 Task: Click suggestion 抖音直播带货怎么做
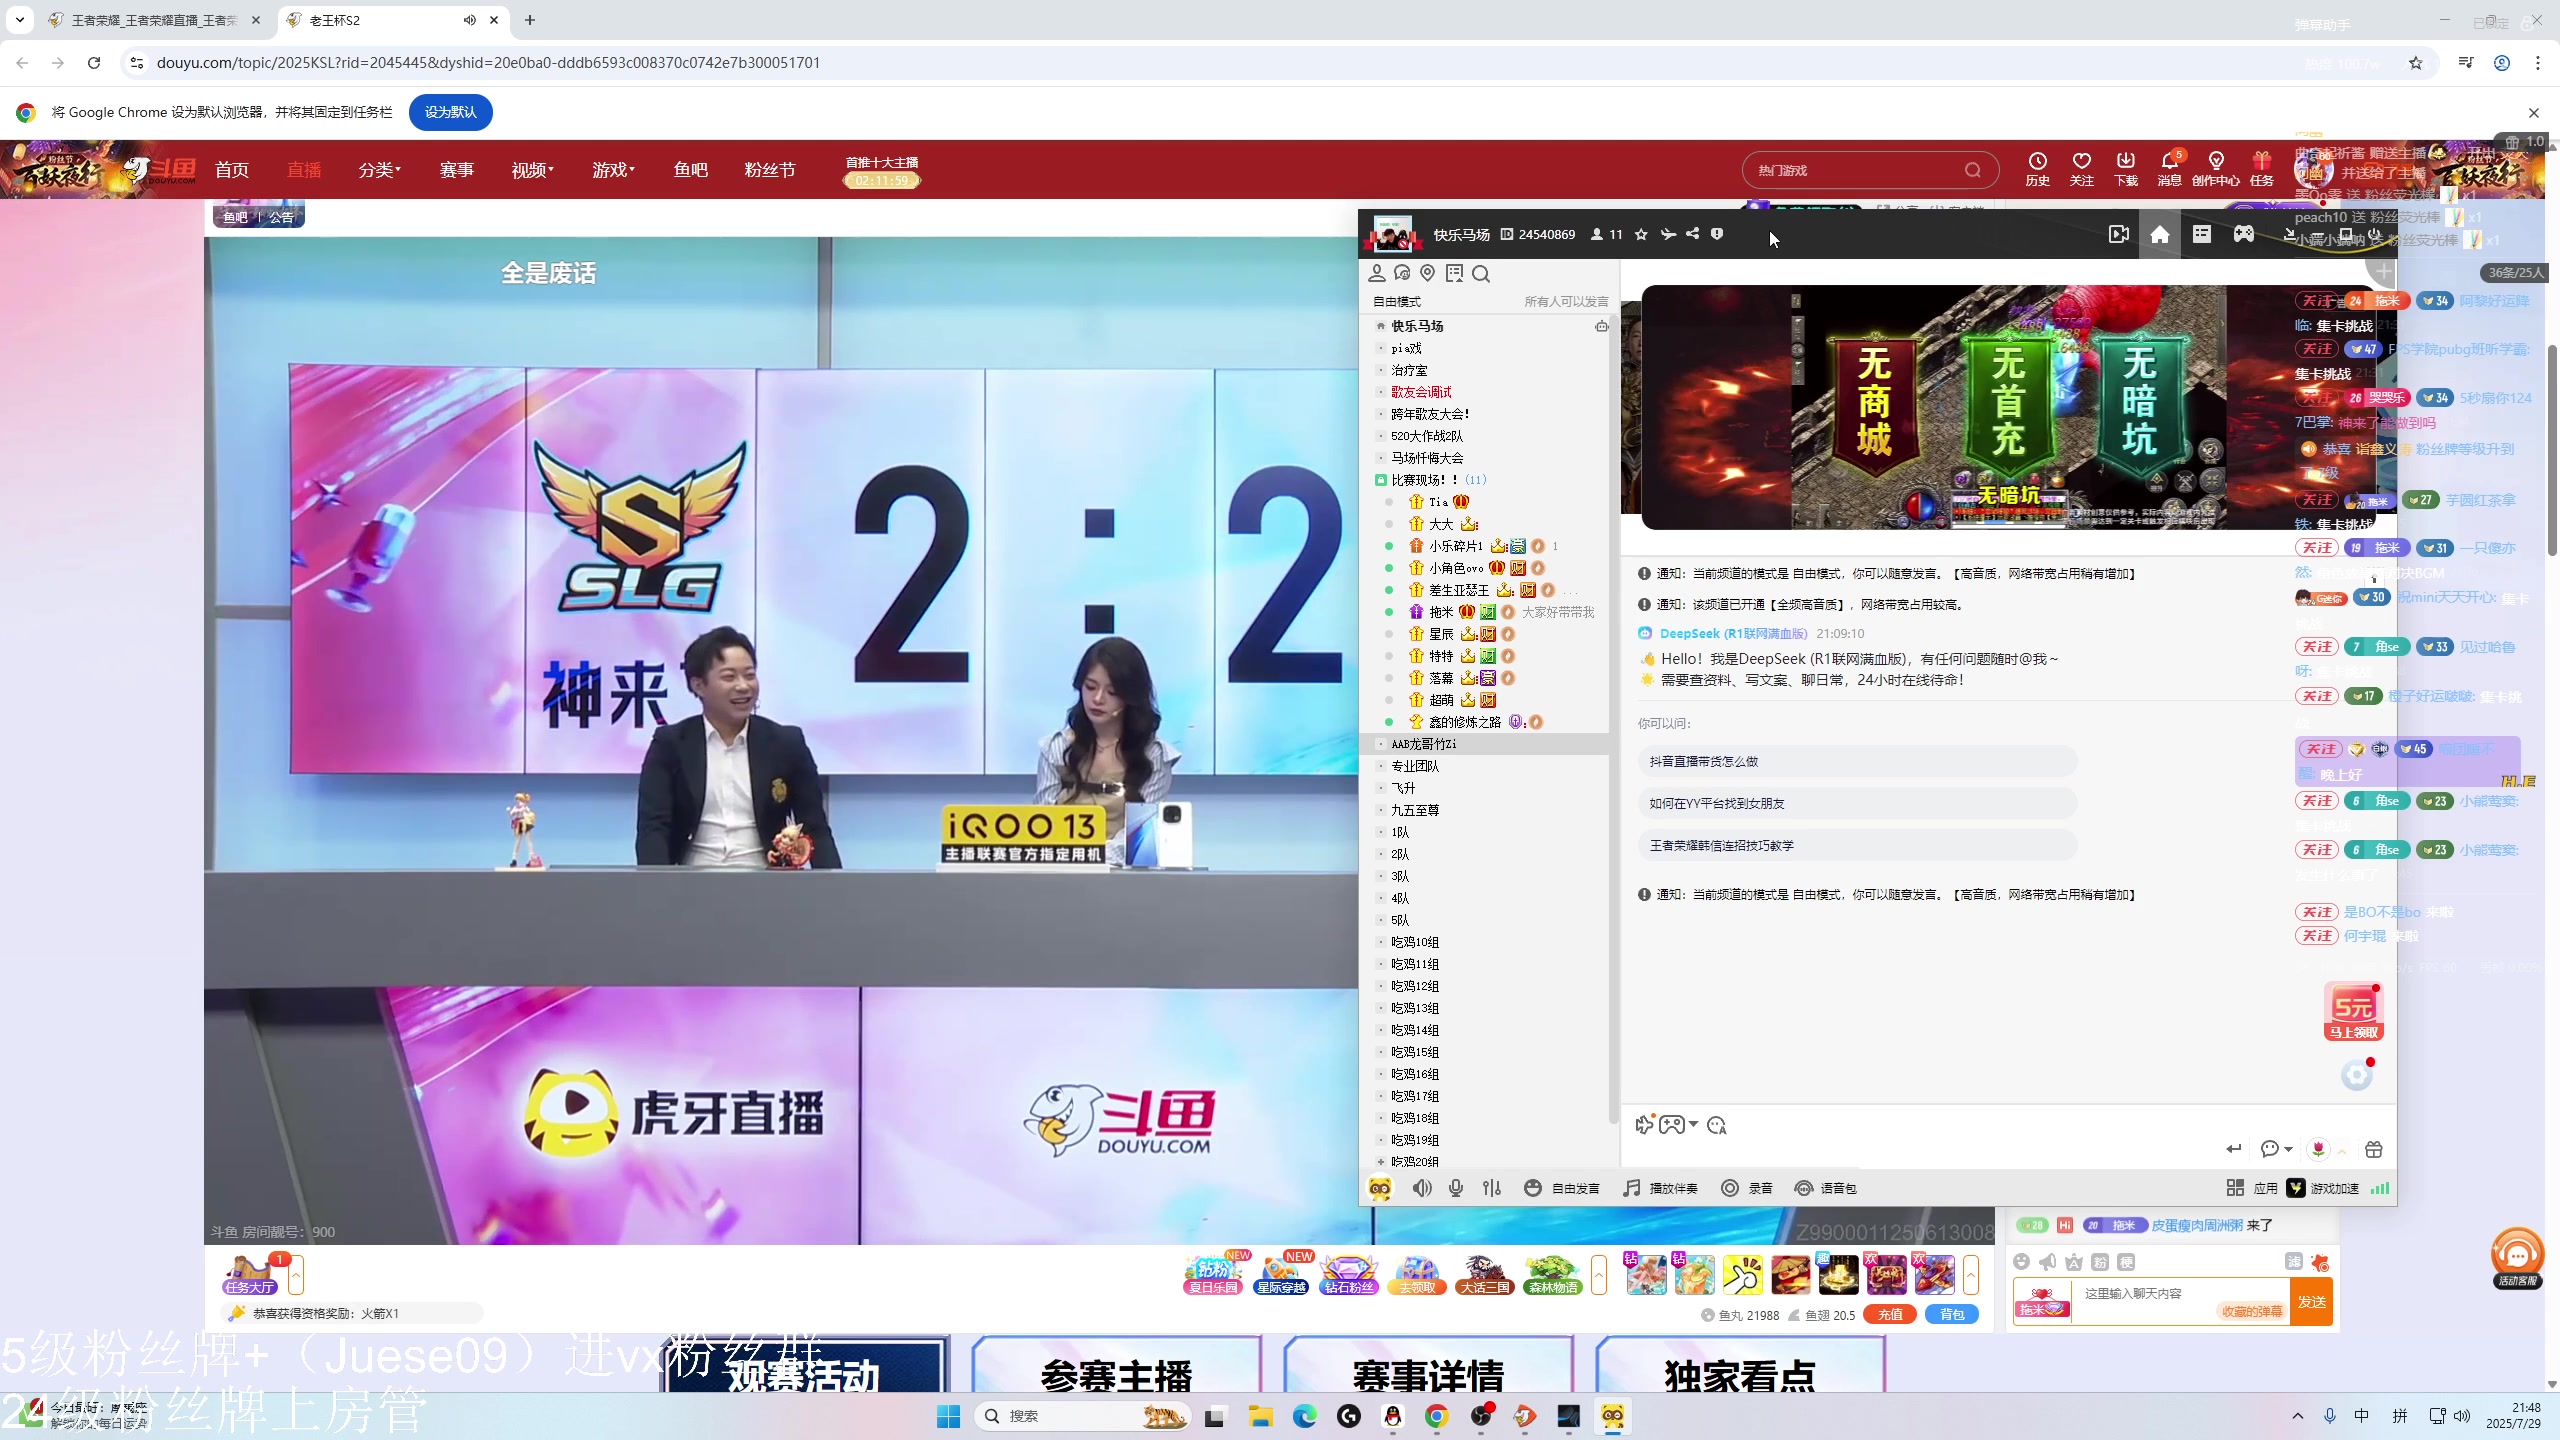click(1857, 761)
